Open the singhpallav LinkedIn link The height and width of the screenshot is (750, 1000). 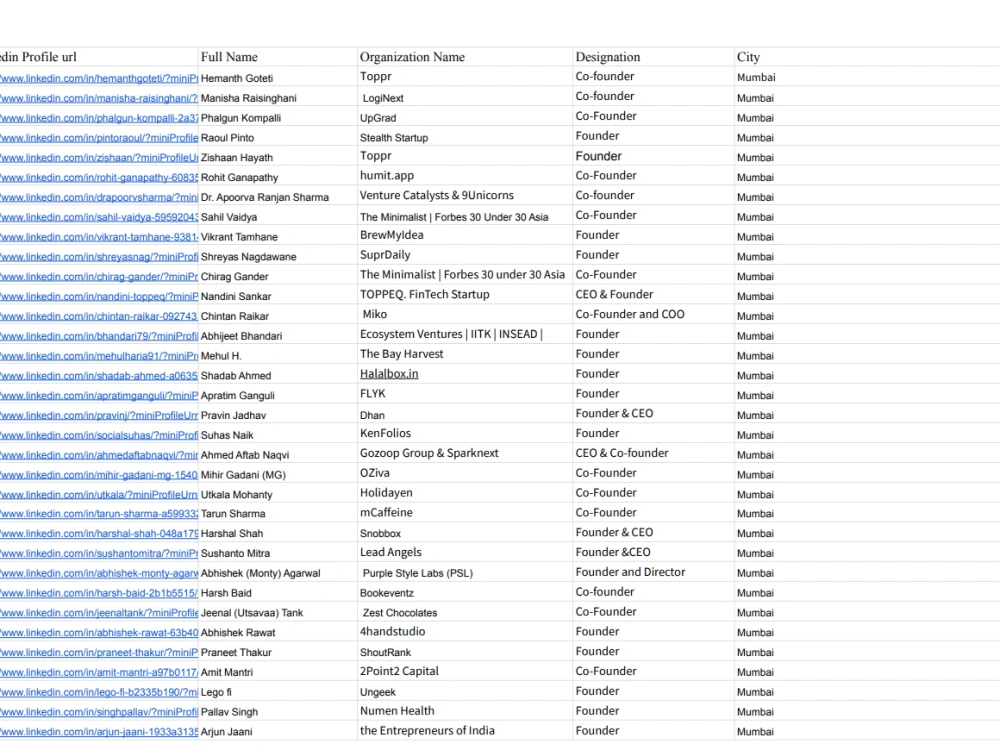pyautogui.click(x=99, y=712)
